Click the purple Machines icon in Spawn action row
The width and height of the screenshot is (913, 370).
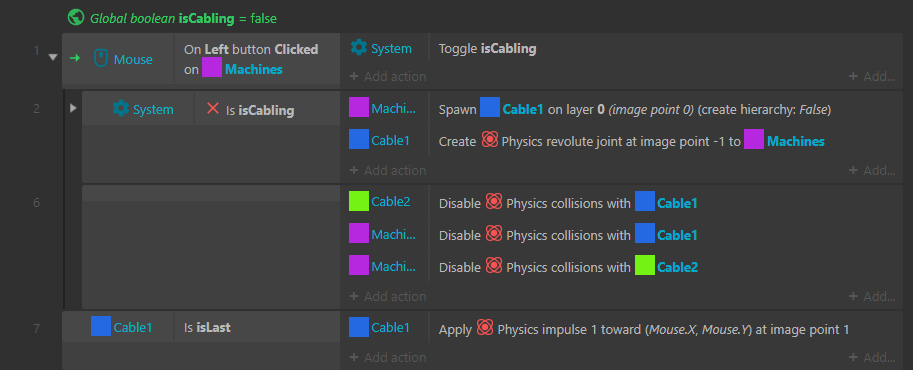pos(359,107)
